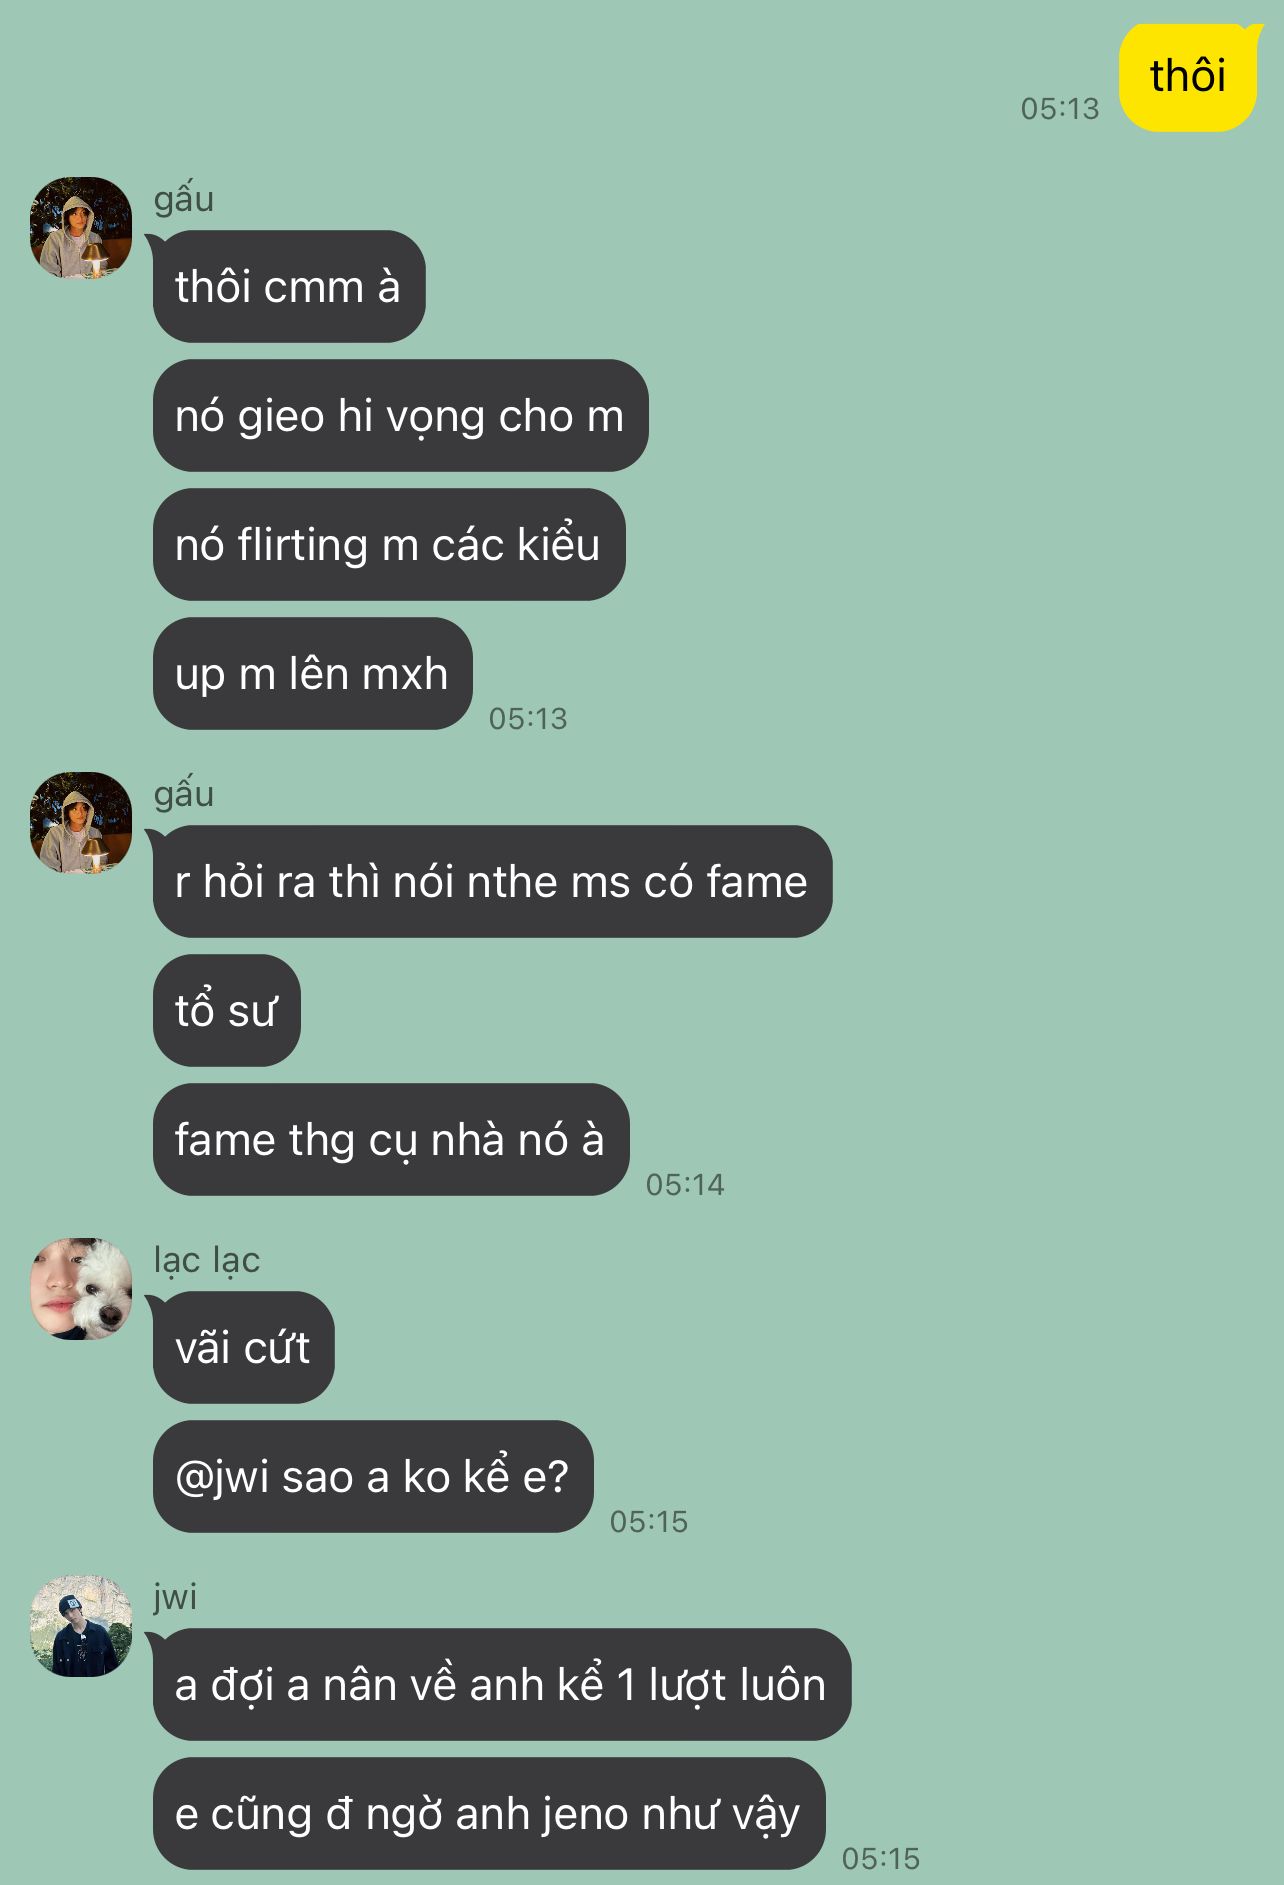Tap gấu's avatar beside "thôi cmm à"
Screen dimensions: 1284x1885
point(81,228)
